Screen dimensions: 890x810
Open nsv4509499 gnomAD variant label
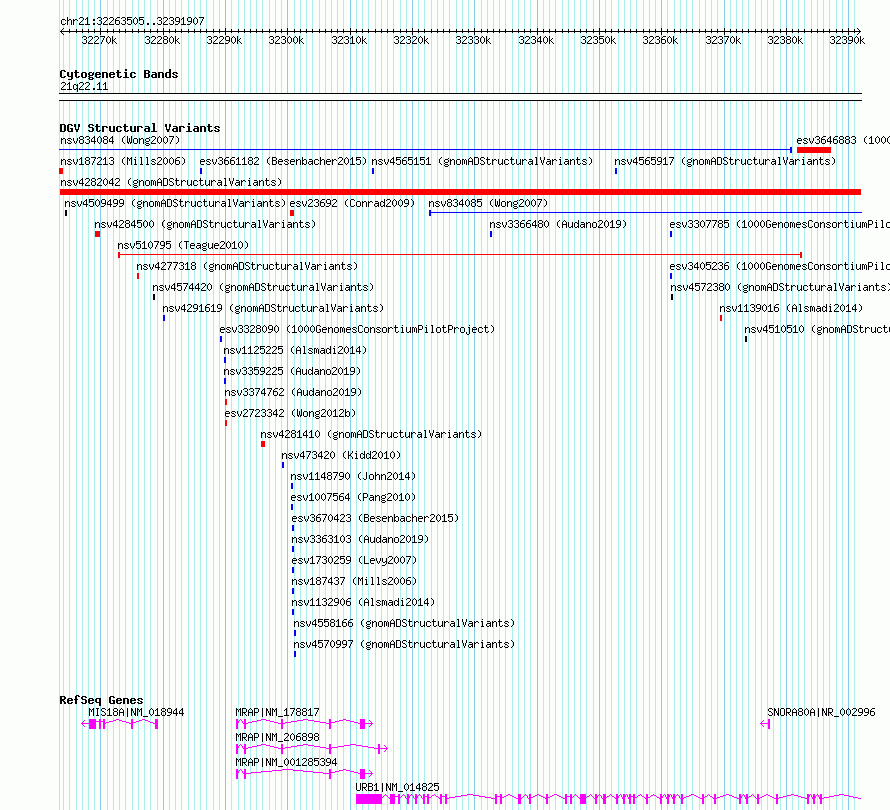175,203
